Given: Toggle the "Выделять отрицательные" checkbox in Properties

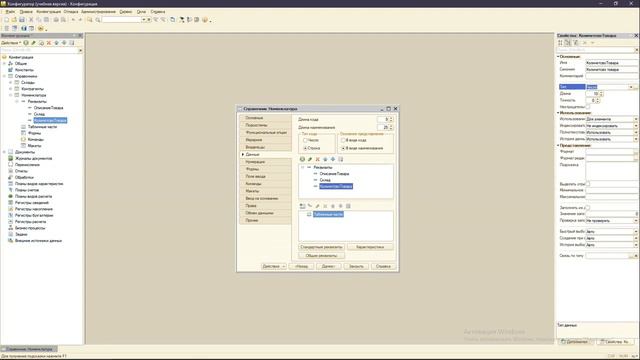Looking at the screenshot, I should point(588,184).
